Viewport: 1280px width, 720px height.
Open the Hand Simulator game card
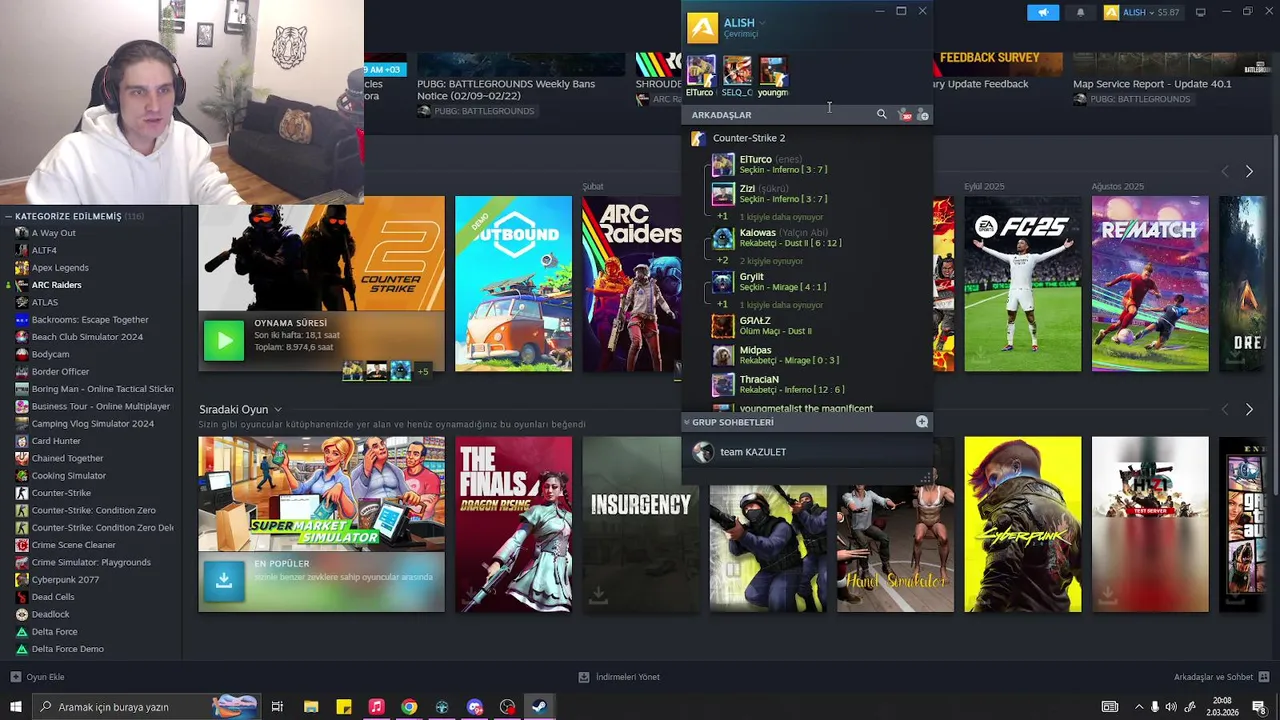(895, 548)
